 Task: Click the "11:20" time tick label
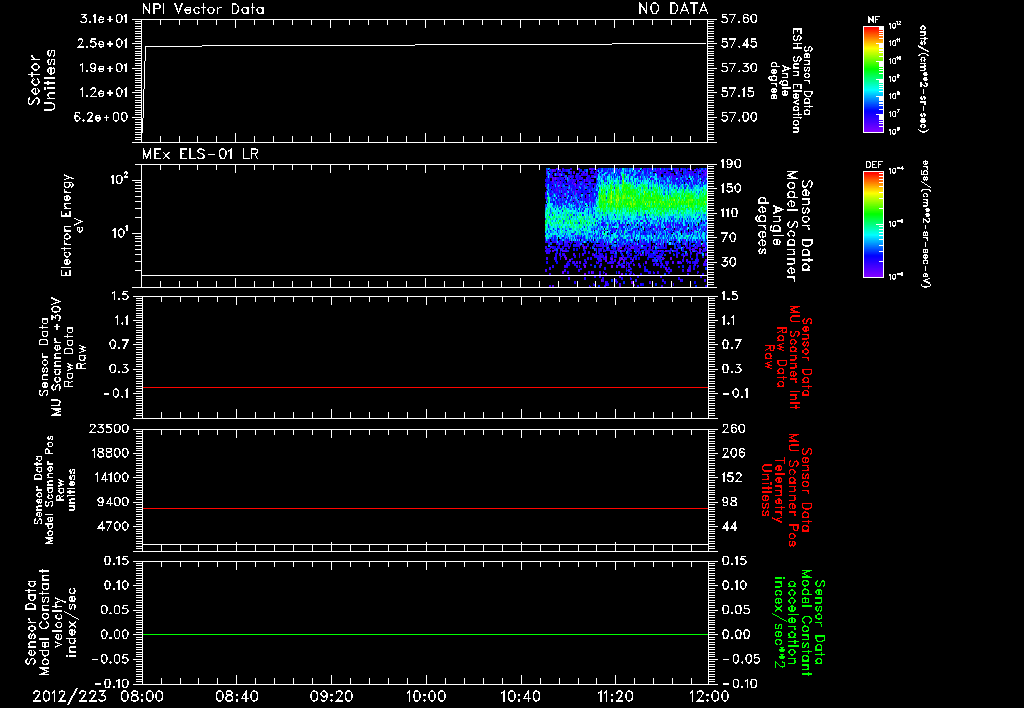[615, 696]
